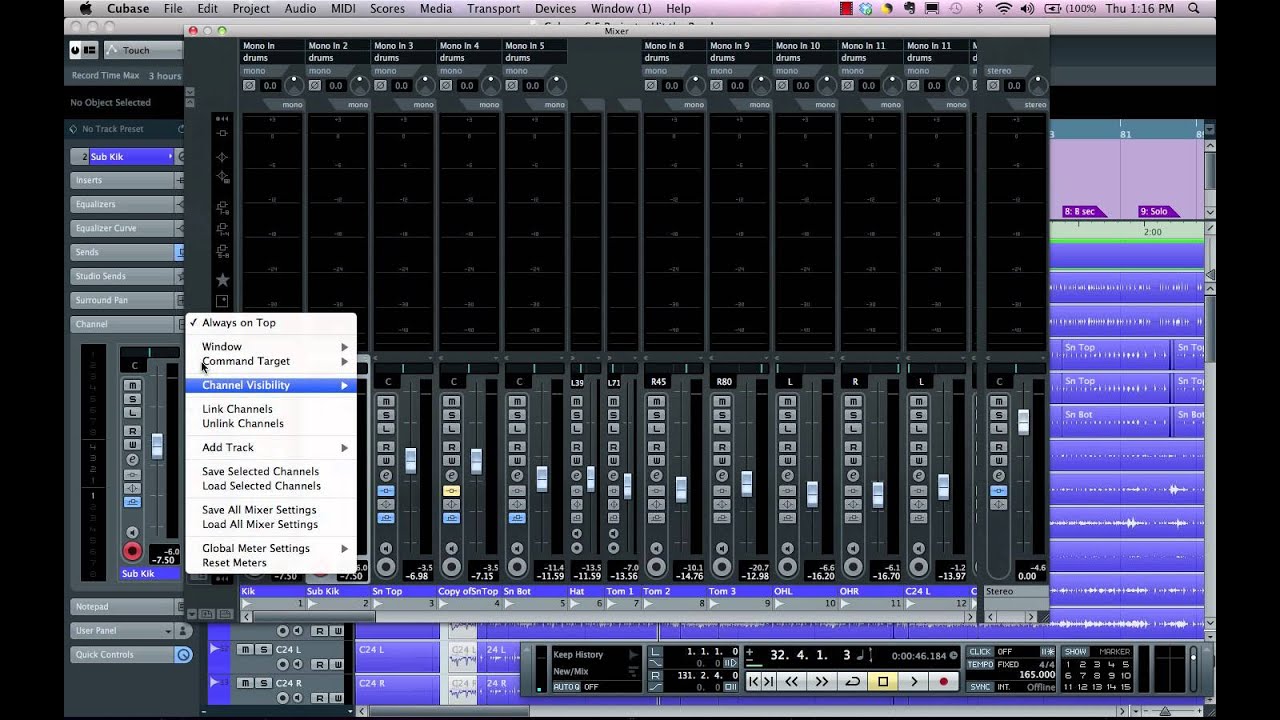Screen dimensions: 1280x720
Task: Click the OHL channel volume fader
Action: click(x=812, y=493)
